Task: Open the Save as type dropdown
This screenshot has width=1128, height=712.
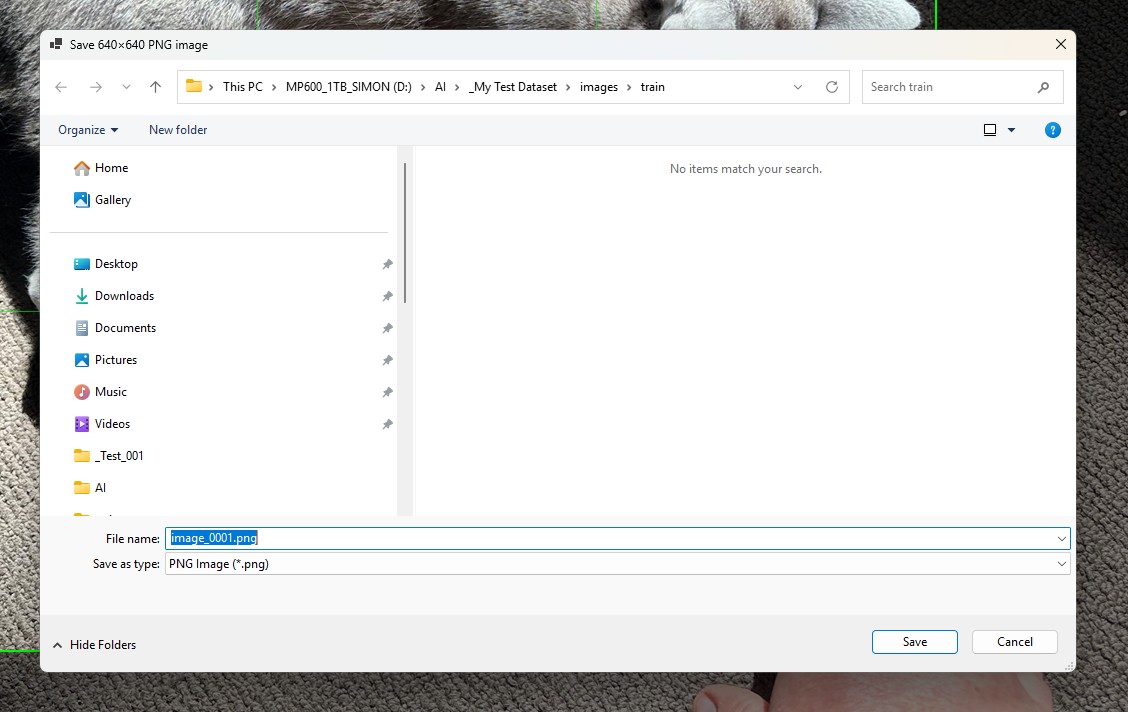Action: 1061,563
